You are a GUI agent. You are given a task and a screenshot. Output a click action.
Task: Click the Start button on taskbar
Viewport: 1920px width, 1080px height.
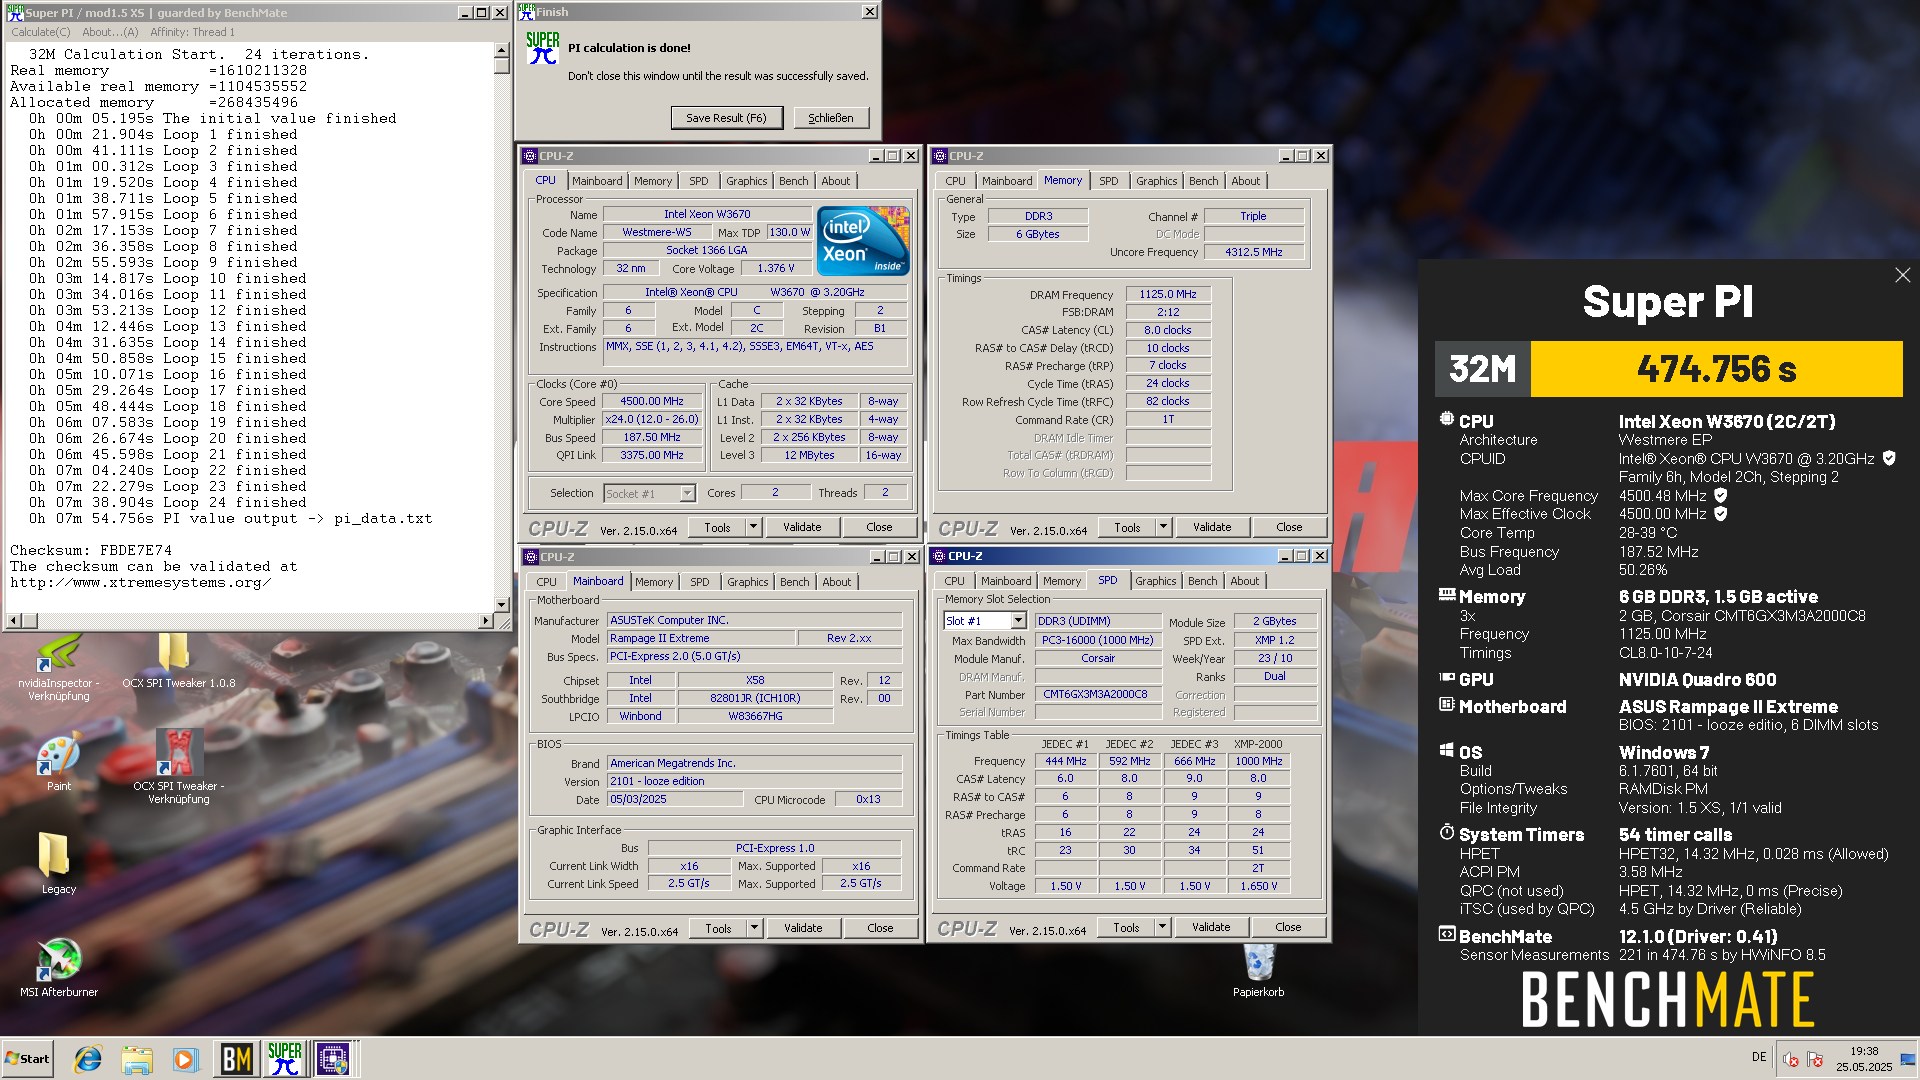pos(27,1058)
